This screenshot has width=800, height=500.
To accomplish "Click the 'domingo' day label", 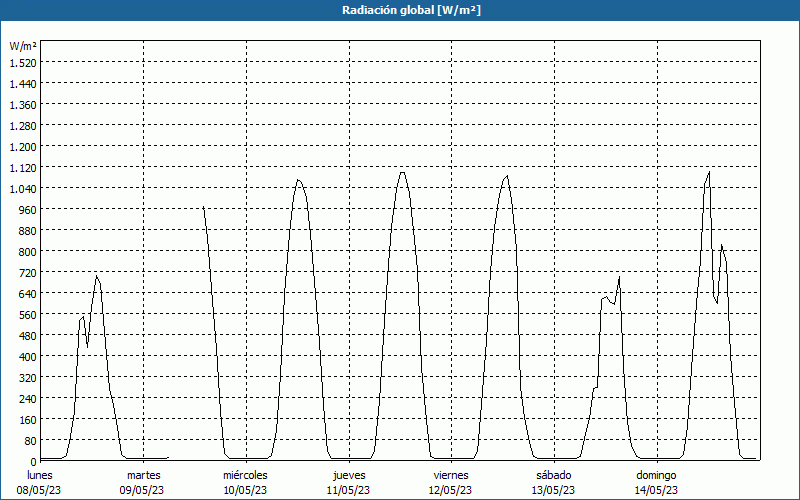I will tap(656, 476).
